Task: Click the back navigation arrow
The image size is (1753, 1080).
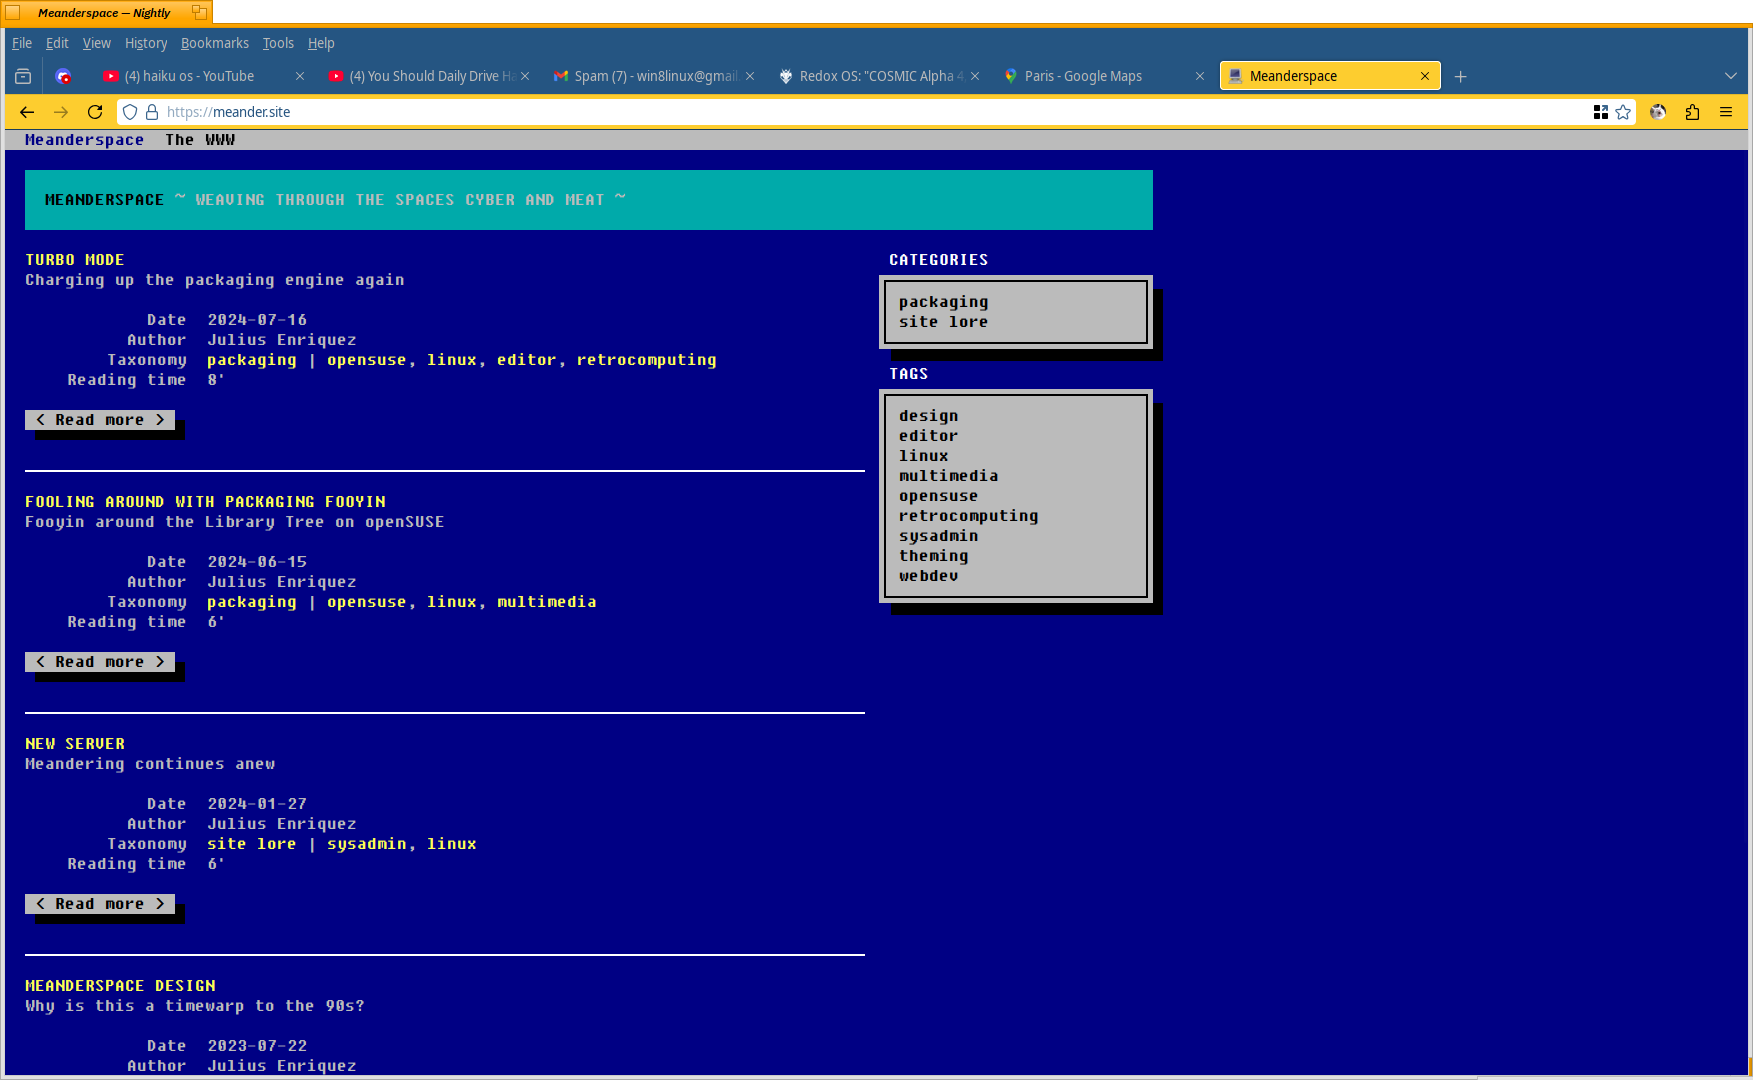Action: 26,112
